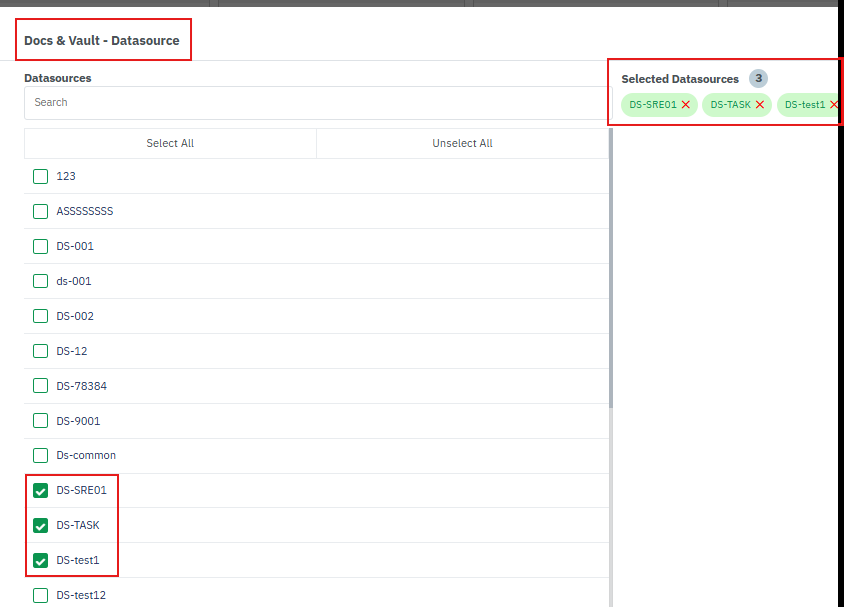
Task: Click the selected count badge showing 3
Action: 758,79
